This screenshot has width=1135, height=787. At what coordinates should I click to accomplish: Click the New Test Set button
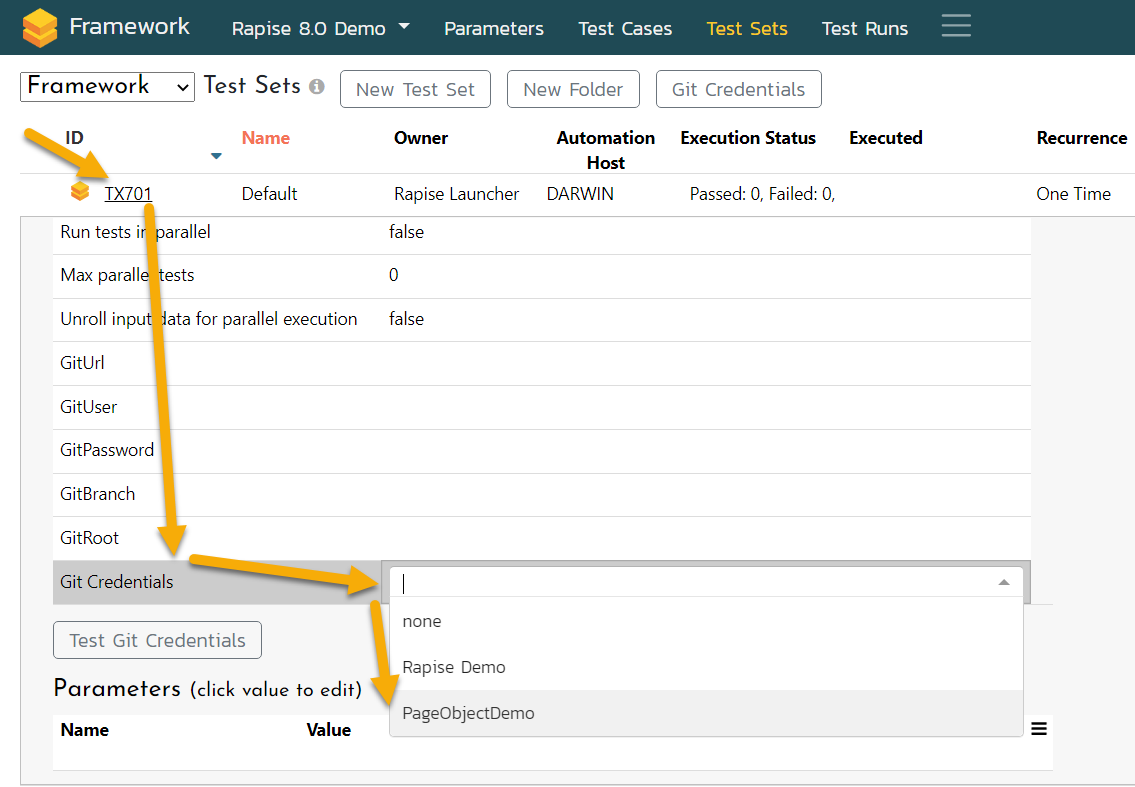point(415,89)
